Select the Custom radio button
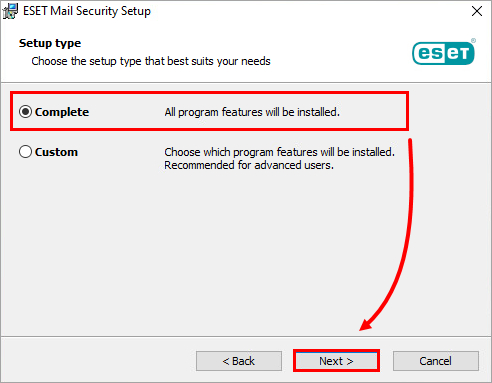The height and width of the screenshot is (383, 492). pyautogui.click(x=25, y=152)
